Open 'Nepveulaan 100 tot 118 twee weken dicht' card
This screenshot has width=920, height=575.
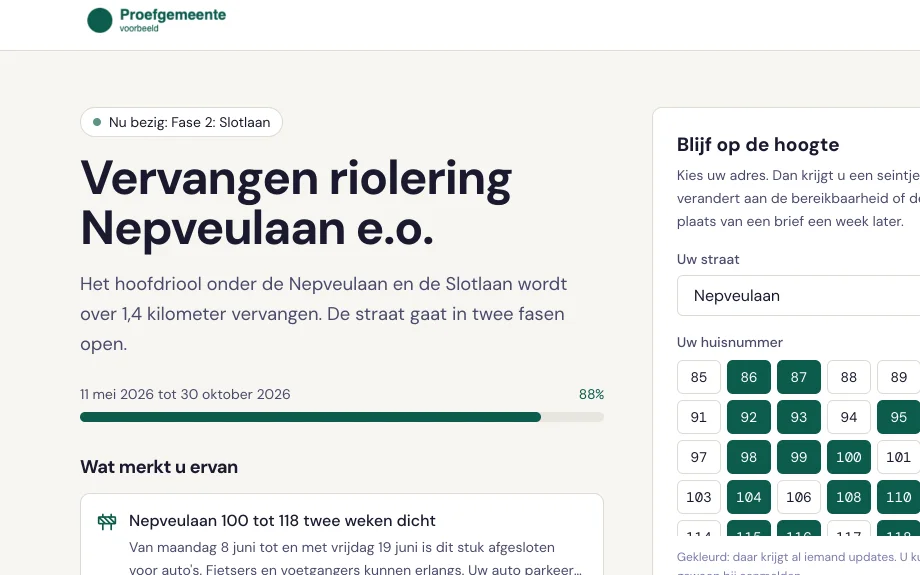pyautogui.click(x=342, y=535)
